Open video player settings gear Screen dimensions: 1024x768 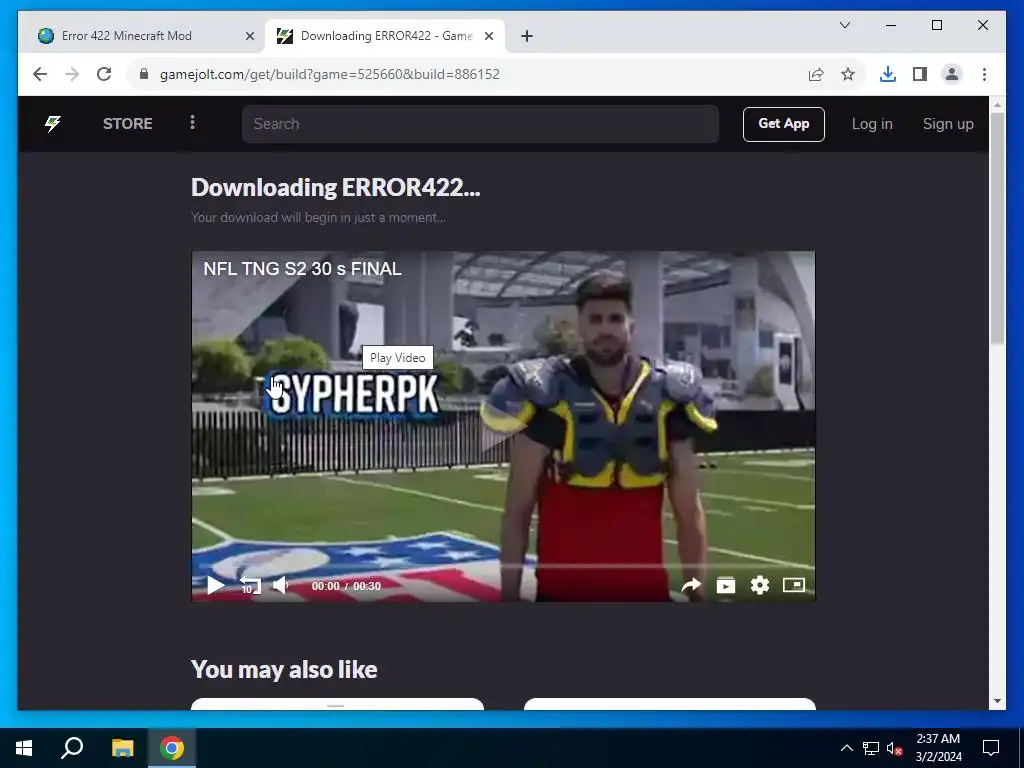coord(760,585)
